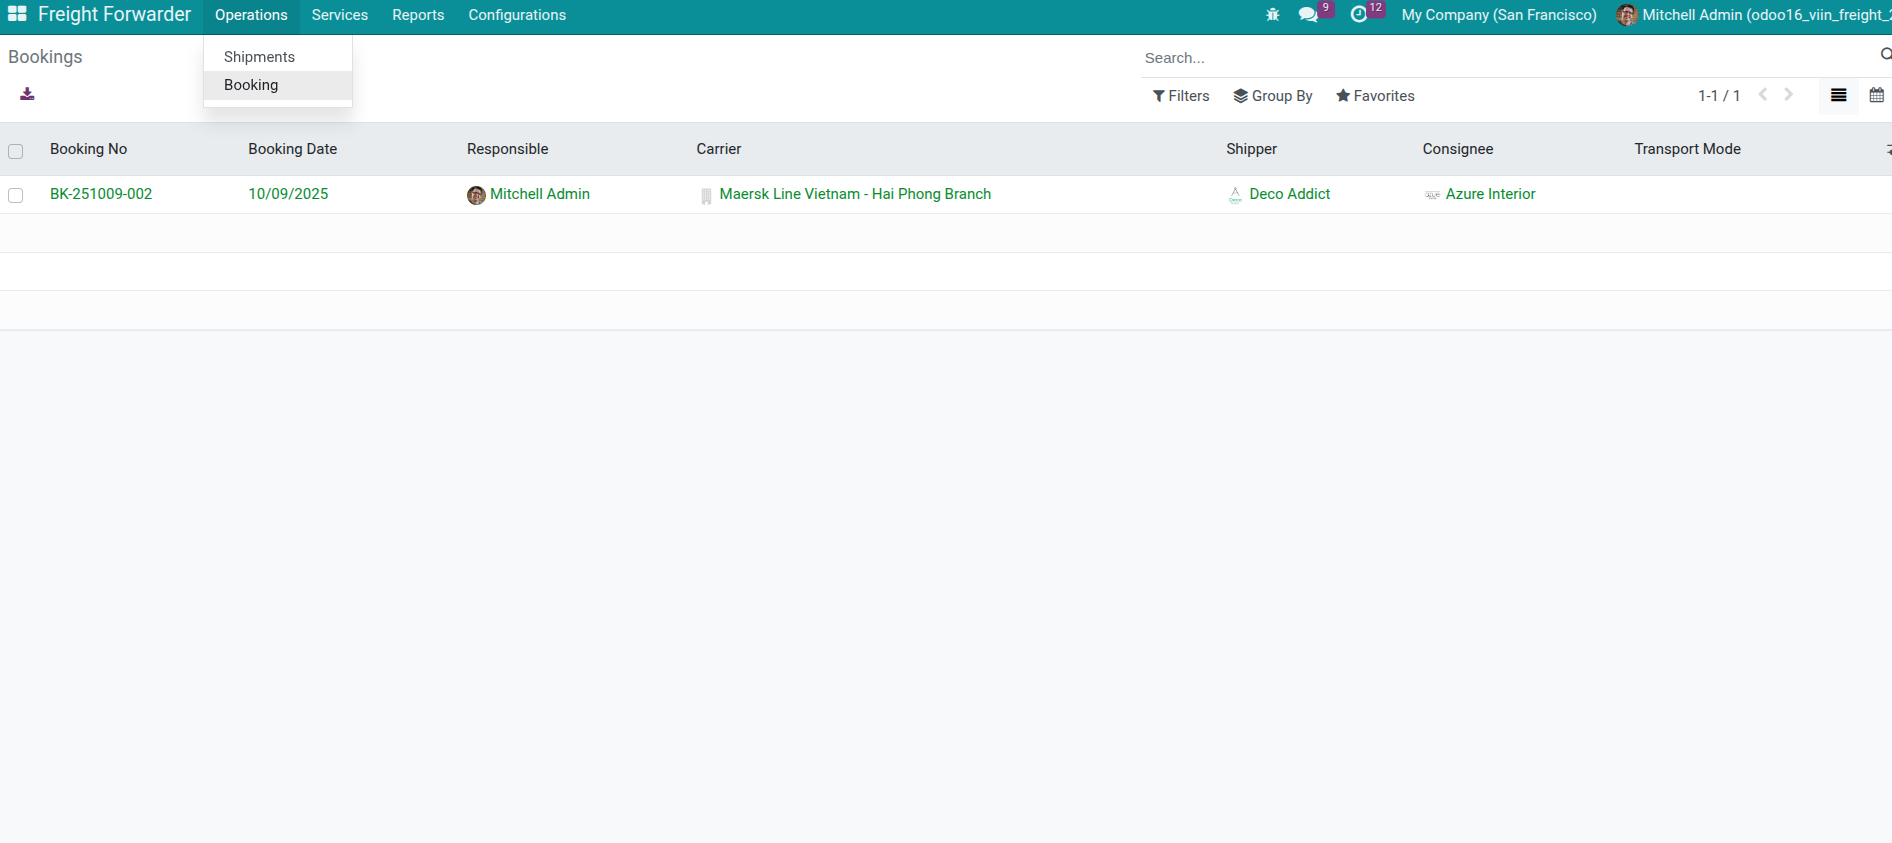Go to next page arrow
Screen dimensions: 1892x843
(1789, 95)
